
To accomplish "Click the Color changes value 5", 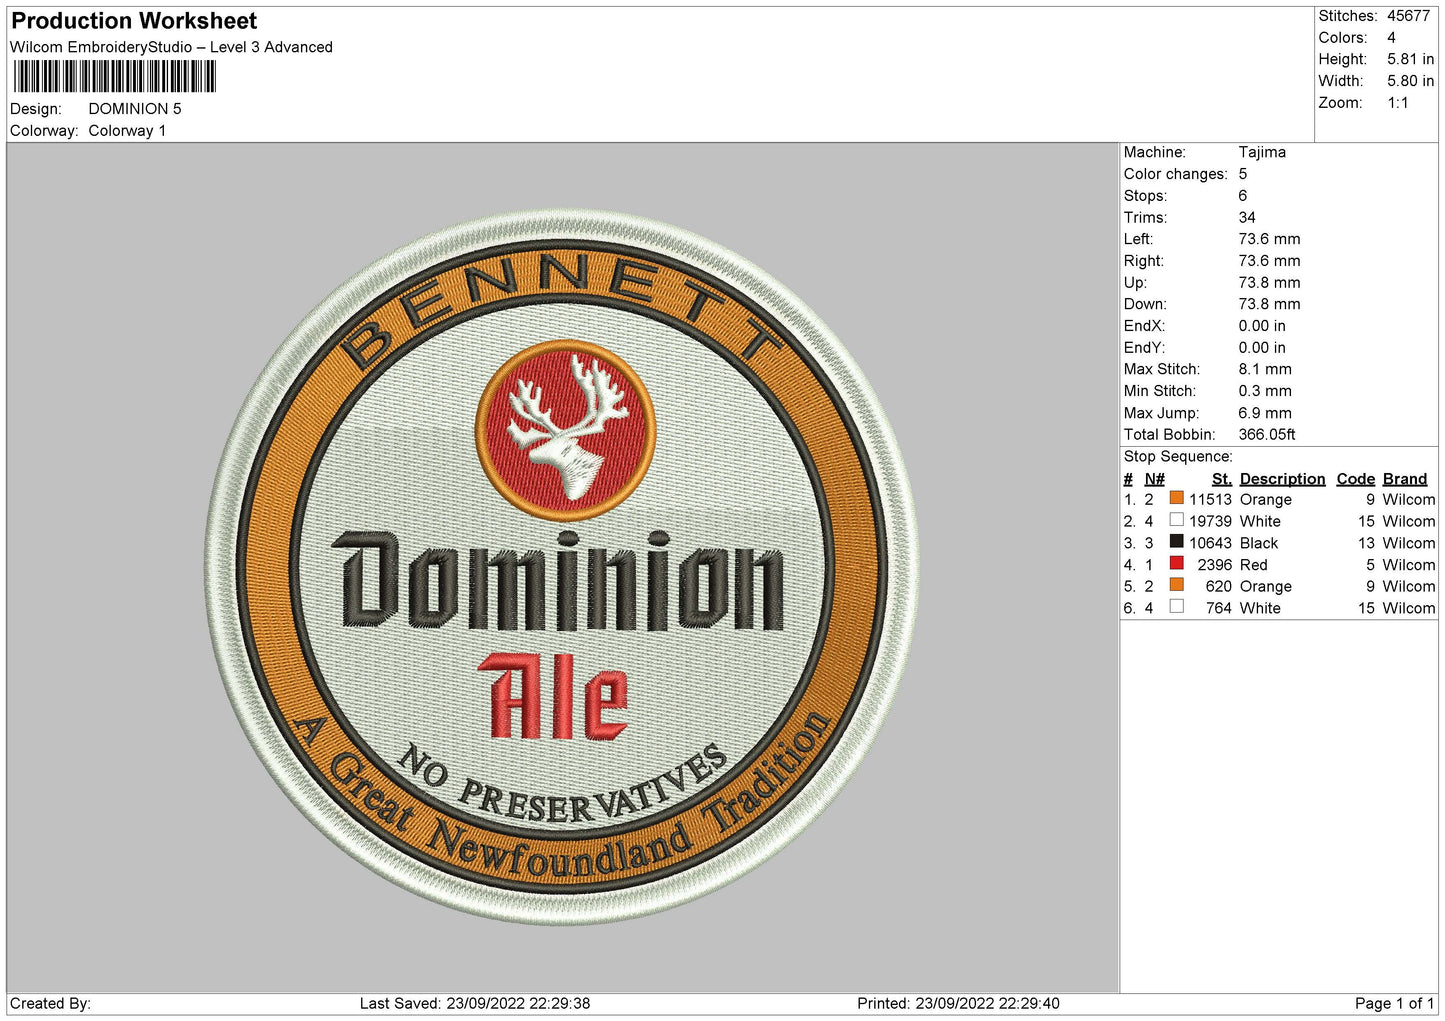I will click(x=1243, y=174).
